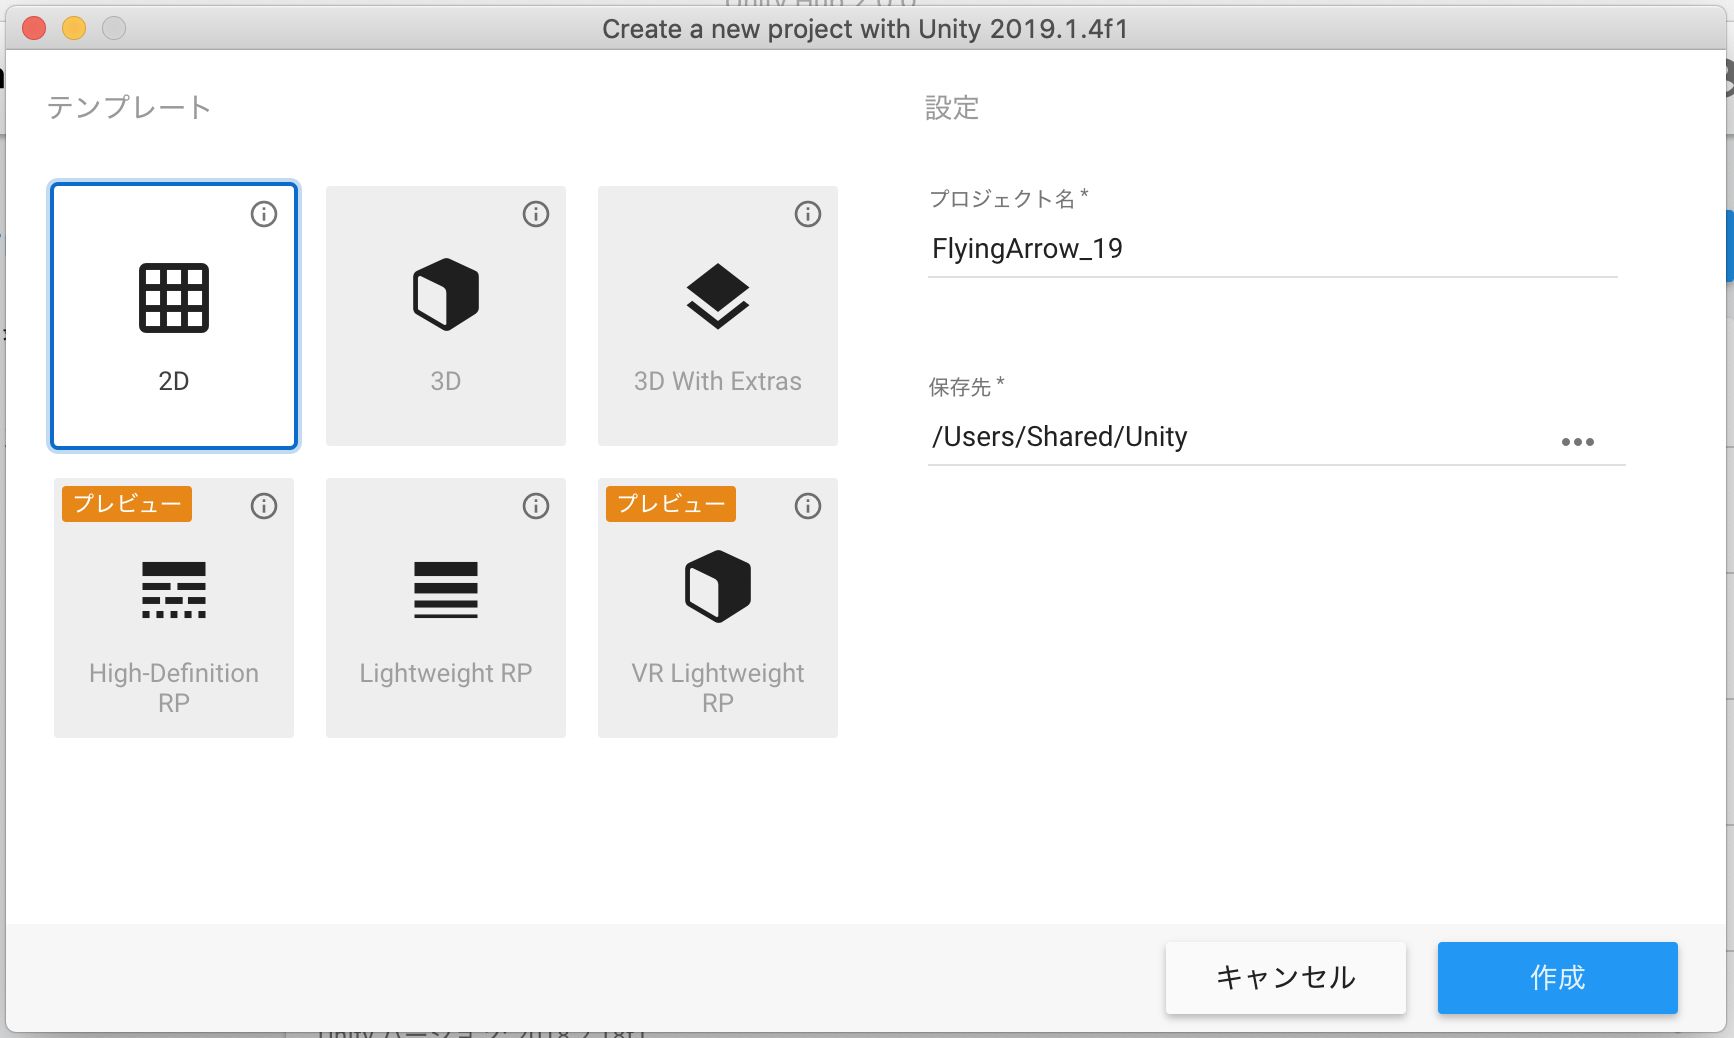Create the project with 作成 button
The width and height of the screenshot is (1734, 1038).
click(x=1558, y=978)
